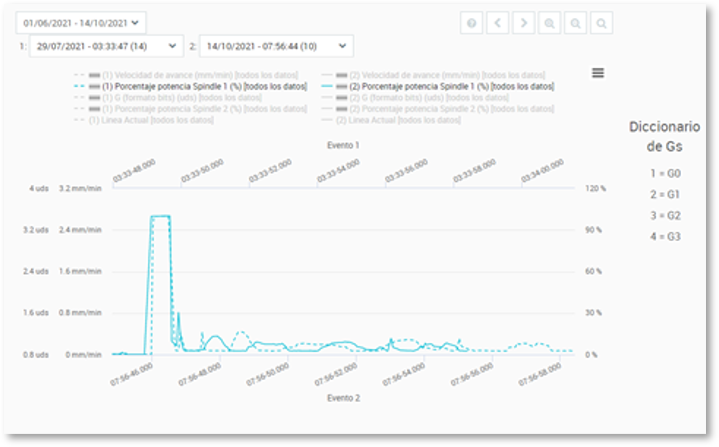
Task: Open the date range dropdown 01/06/2021 - 14/10/2021
Action: point(80,21)
